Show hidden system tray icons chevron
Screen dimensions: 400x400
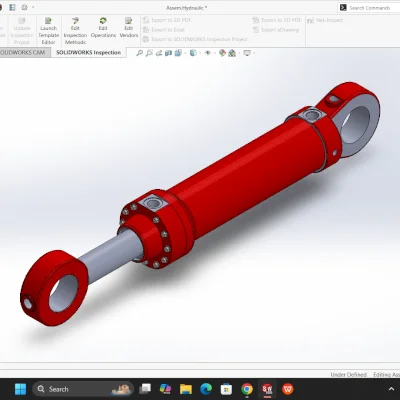(x=391, y=389)
